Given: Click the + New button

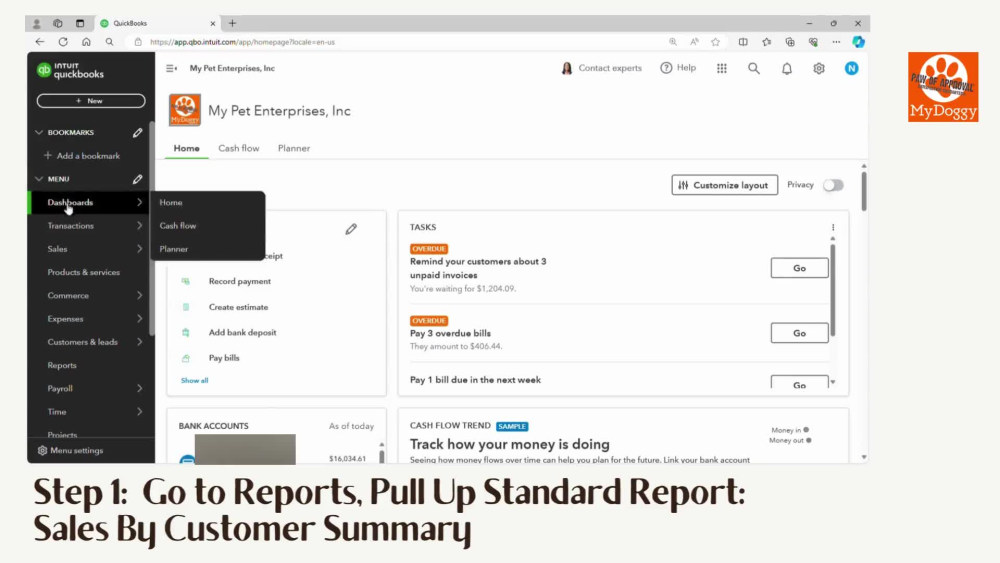Looking at the screenshot, I should (x=91, y=101).
